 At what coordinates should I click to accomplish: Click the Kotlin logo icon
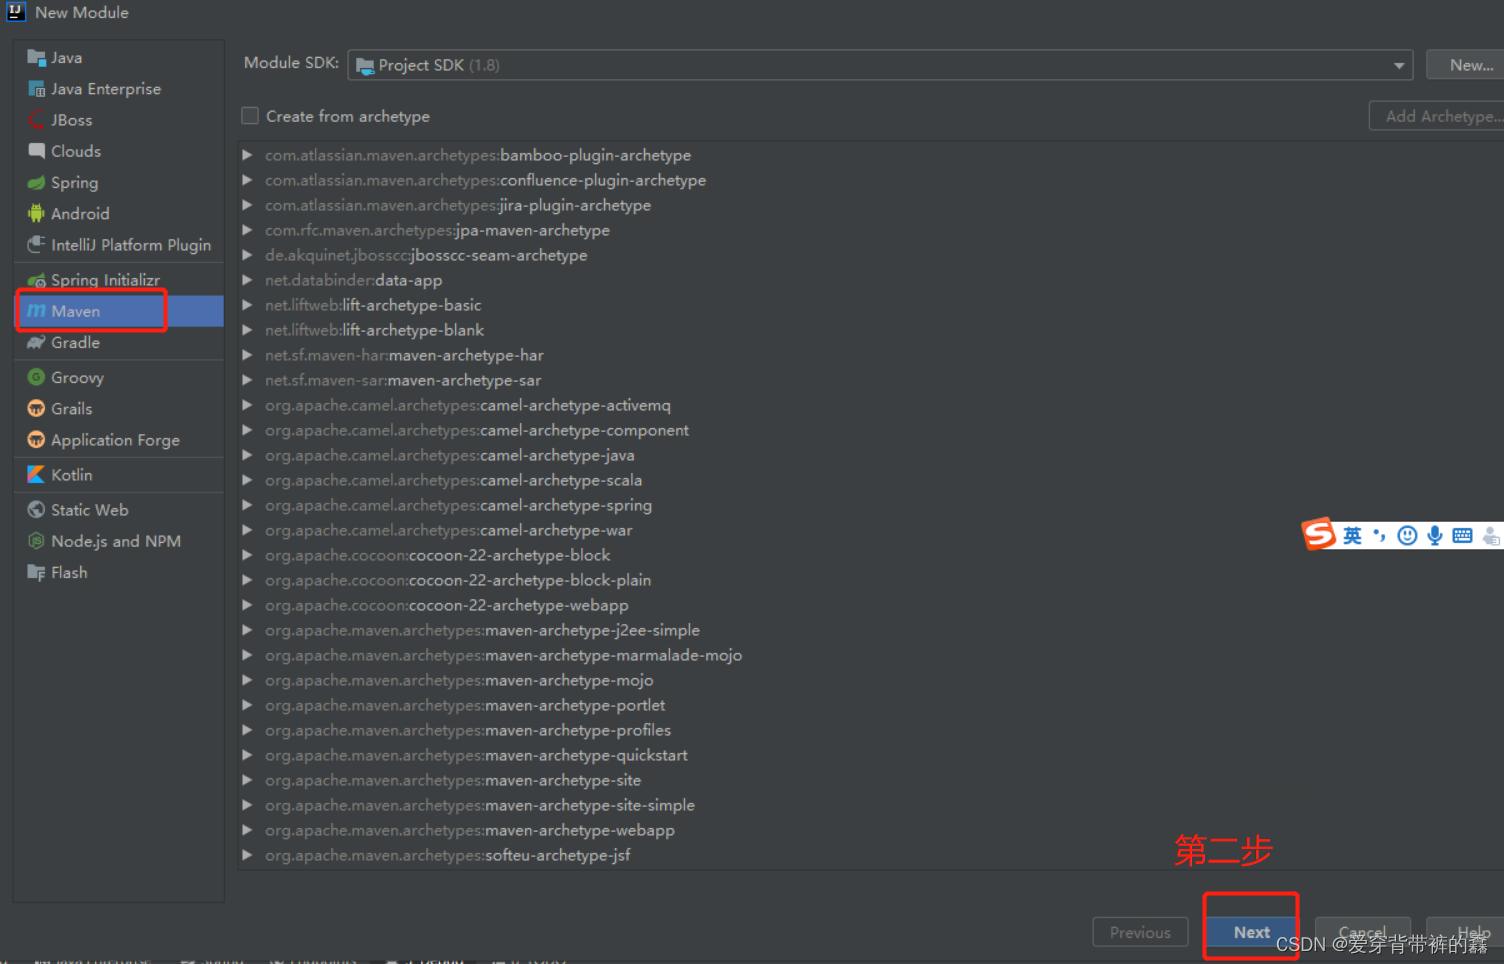coord(36,475)
